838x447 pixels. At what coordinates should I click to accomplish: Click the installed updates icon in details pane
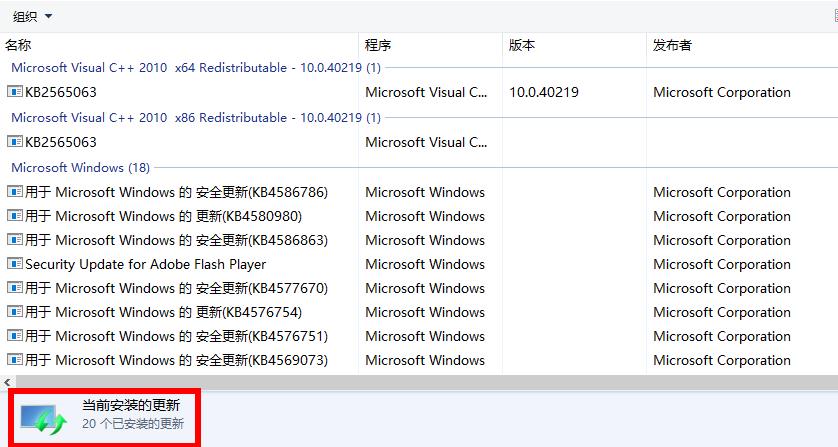pos(44,418)
